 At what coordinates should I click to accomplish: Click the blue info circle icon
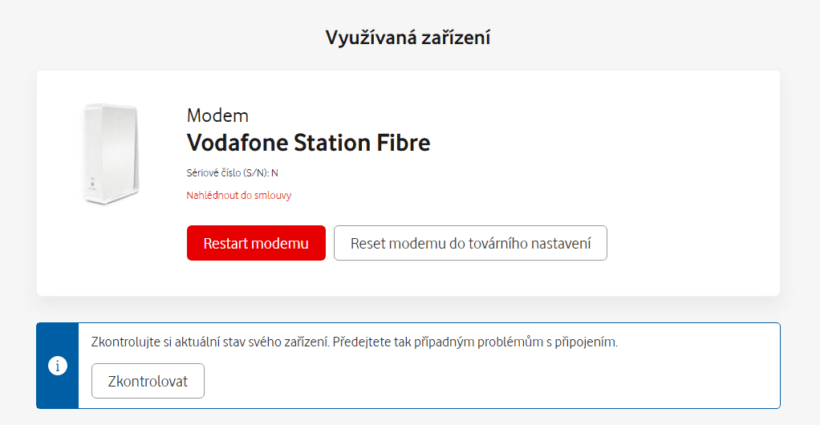[x=58, y=365]
